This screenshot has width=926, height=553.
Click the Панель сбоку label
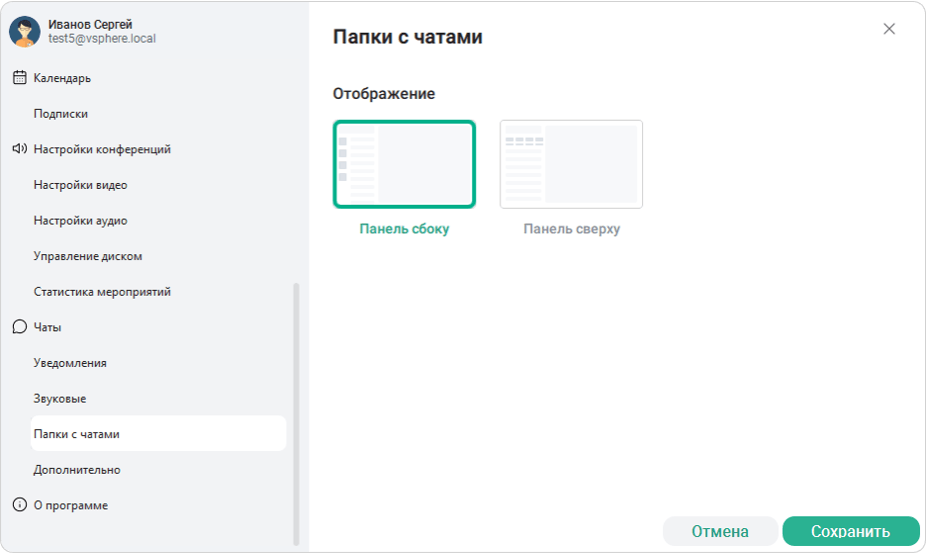405,229
